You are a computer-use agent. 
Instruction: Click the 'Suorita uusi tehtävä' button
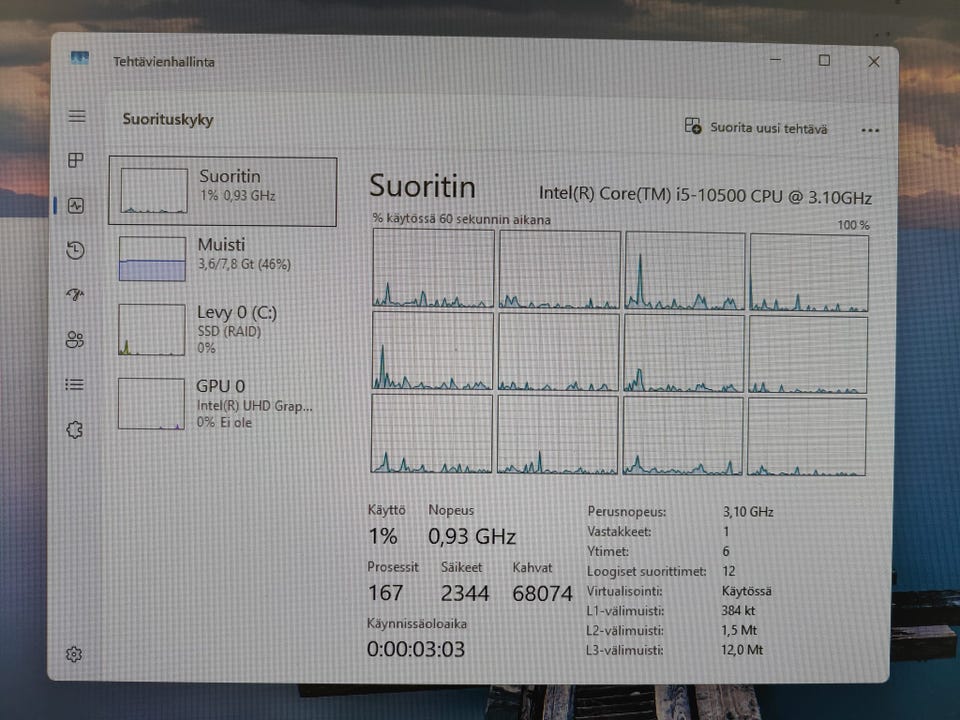tap(756, 127)
